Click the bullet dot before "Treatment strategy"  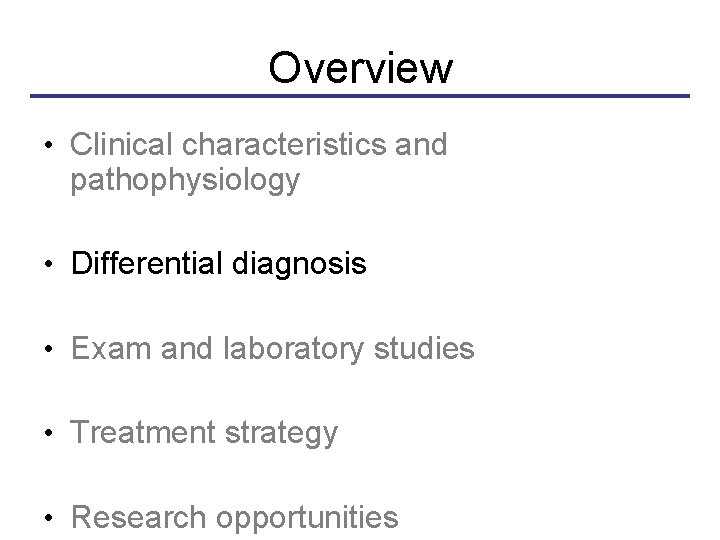(48, 433)
